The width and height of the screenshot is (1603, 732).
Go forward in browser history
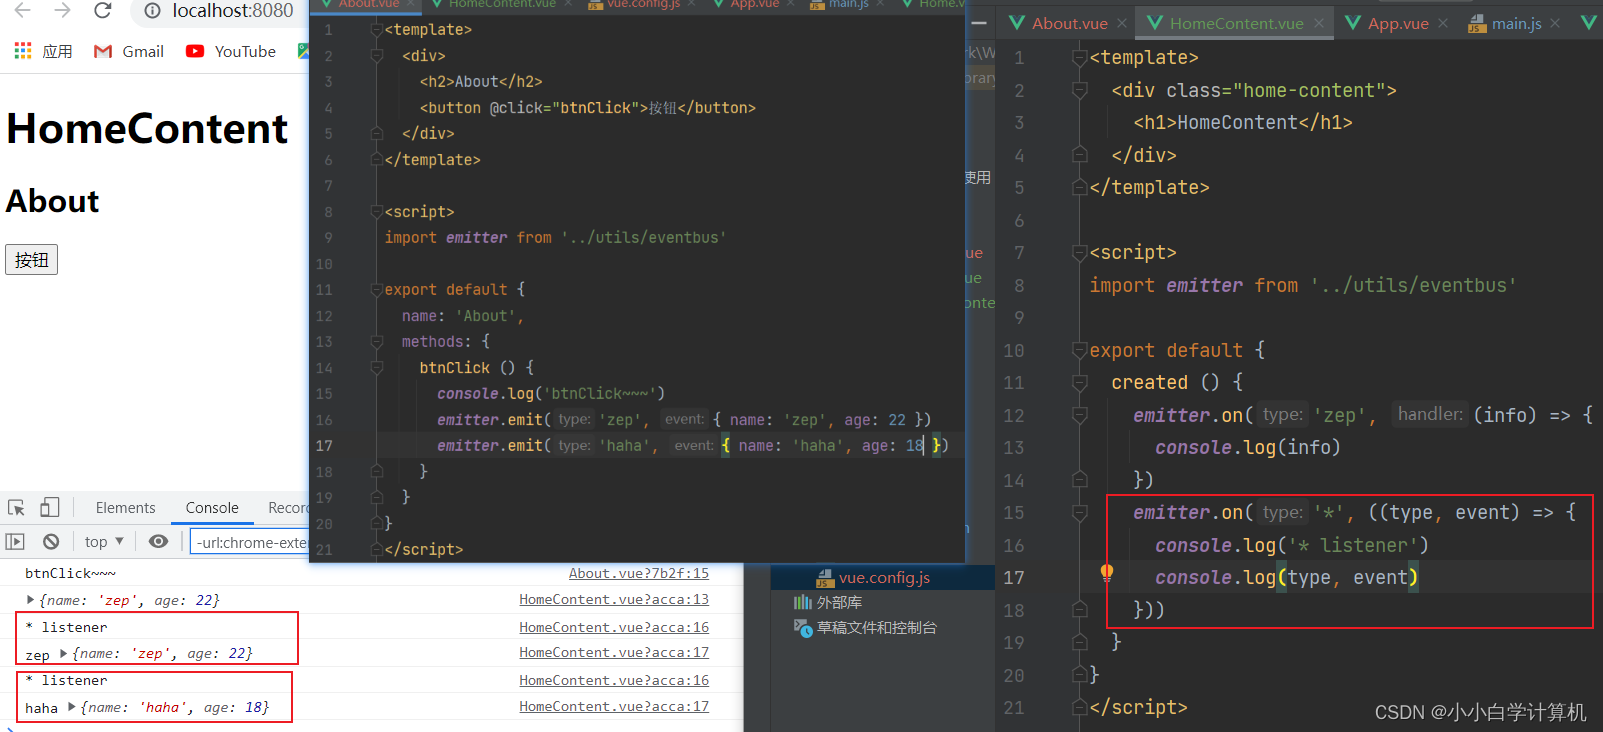click(x=62, y=11)
